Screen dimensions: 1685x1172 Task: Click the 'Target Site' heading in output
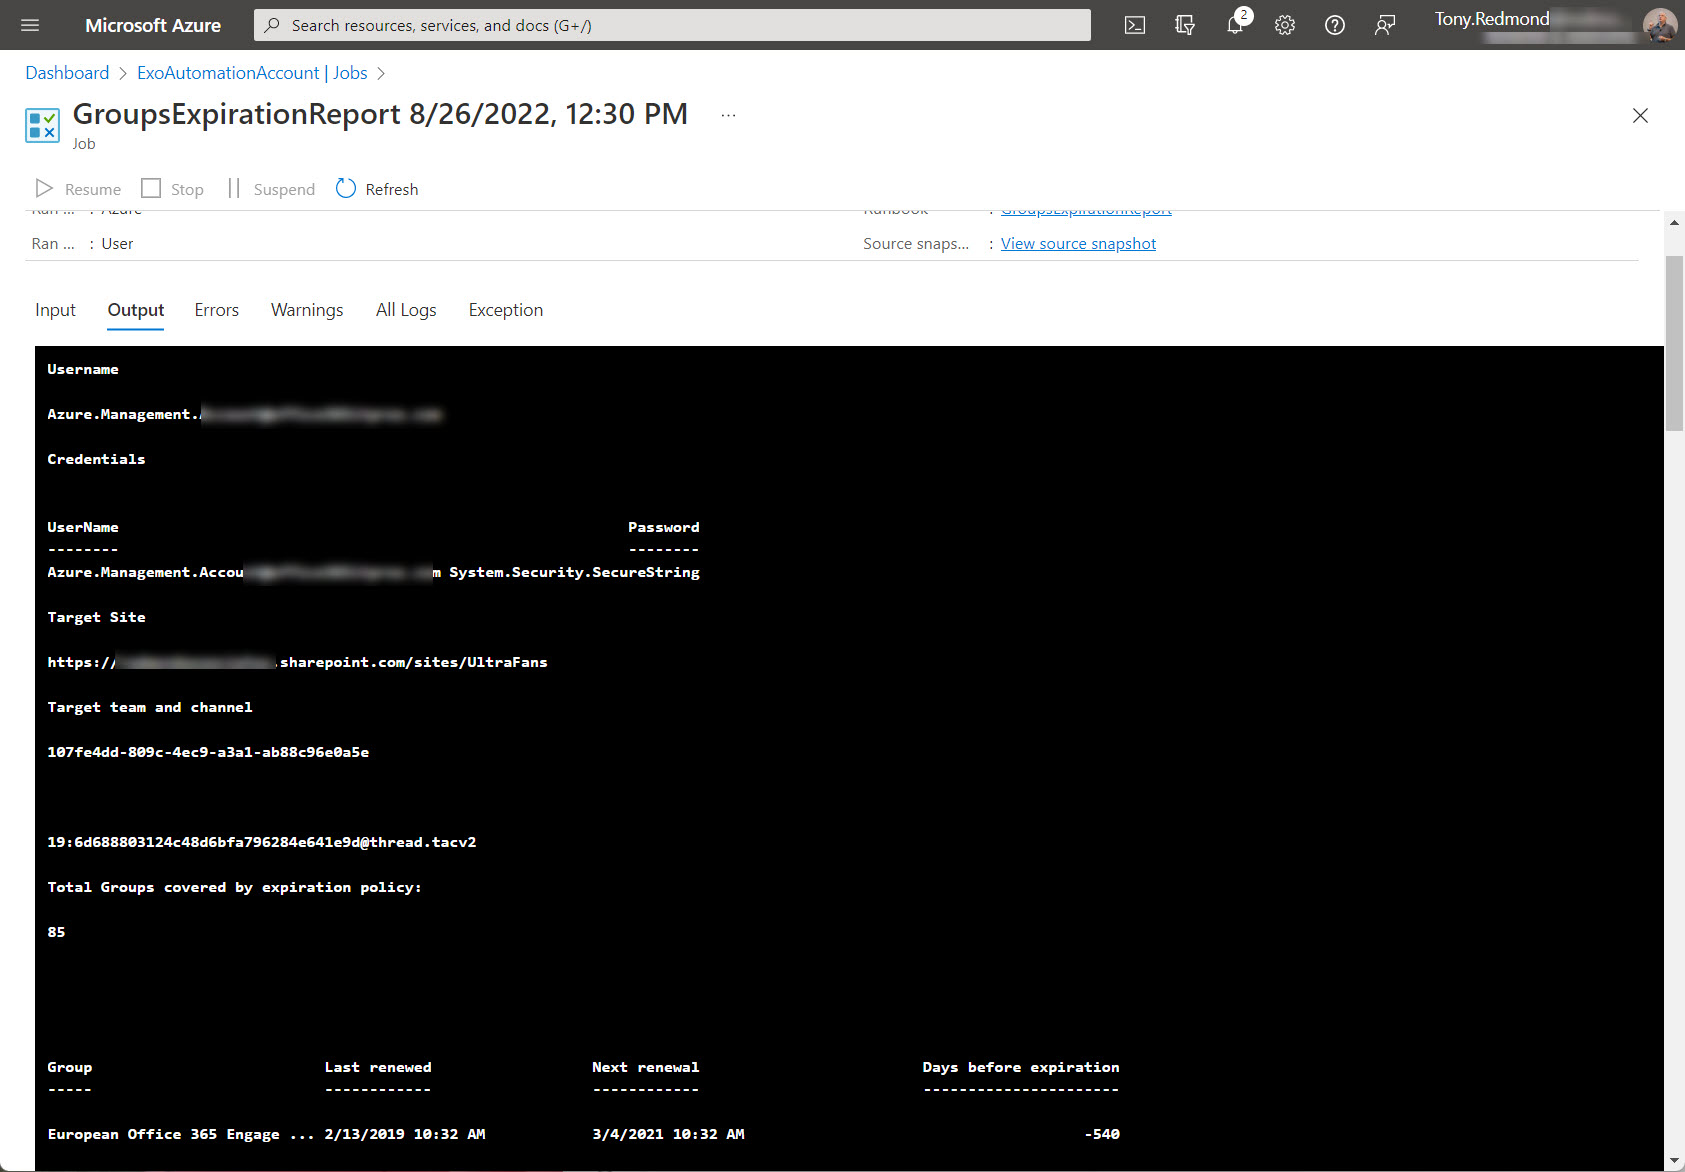coord(96,617)
